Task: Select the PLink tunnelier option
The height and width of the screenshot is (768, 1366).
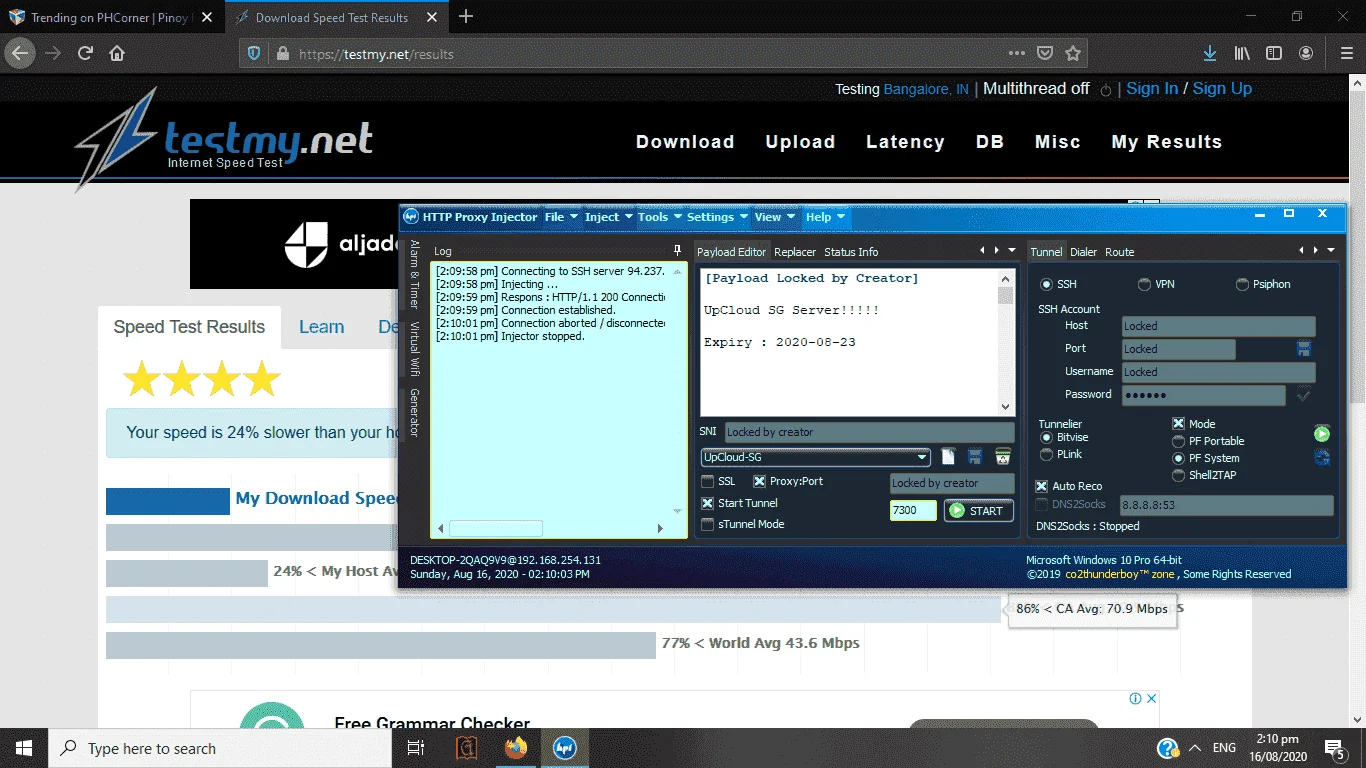Action: [1047, 454]
